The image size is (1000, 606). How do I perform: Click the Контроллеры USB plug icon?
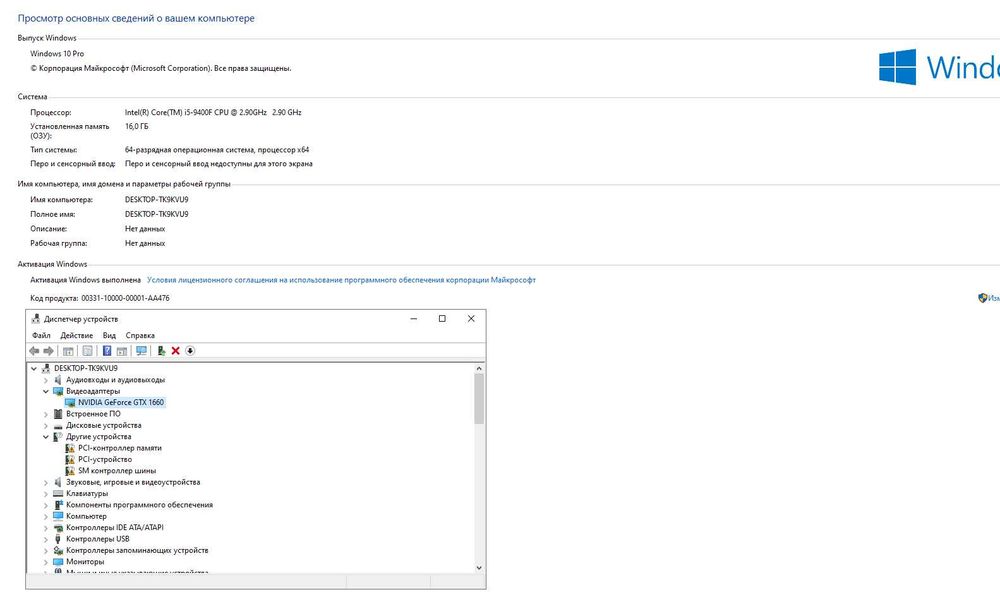[58, 539]
